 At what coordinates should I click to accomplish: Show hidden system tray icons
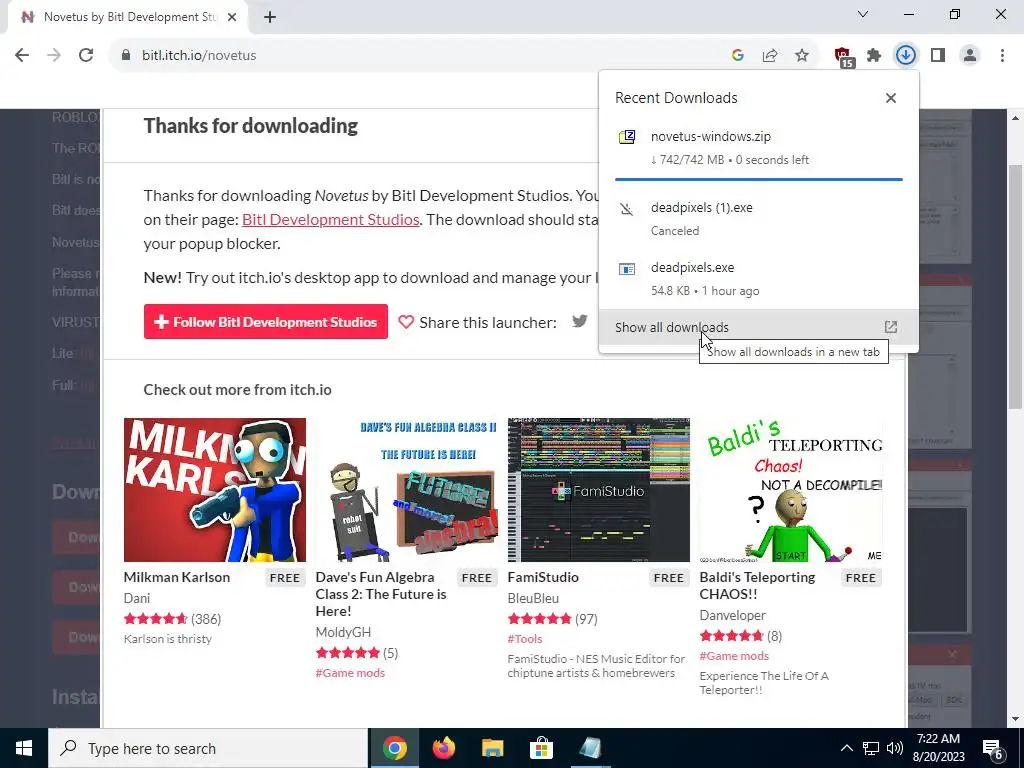pyautogui.click(x=846, y=748)
